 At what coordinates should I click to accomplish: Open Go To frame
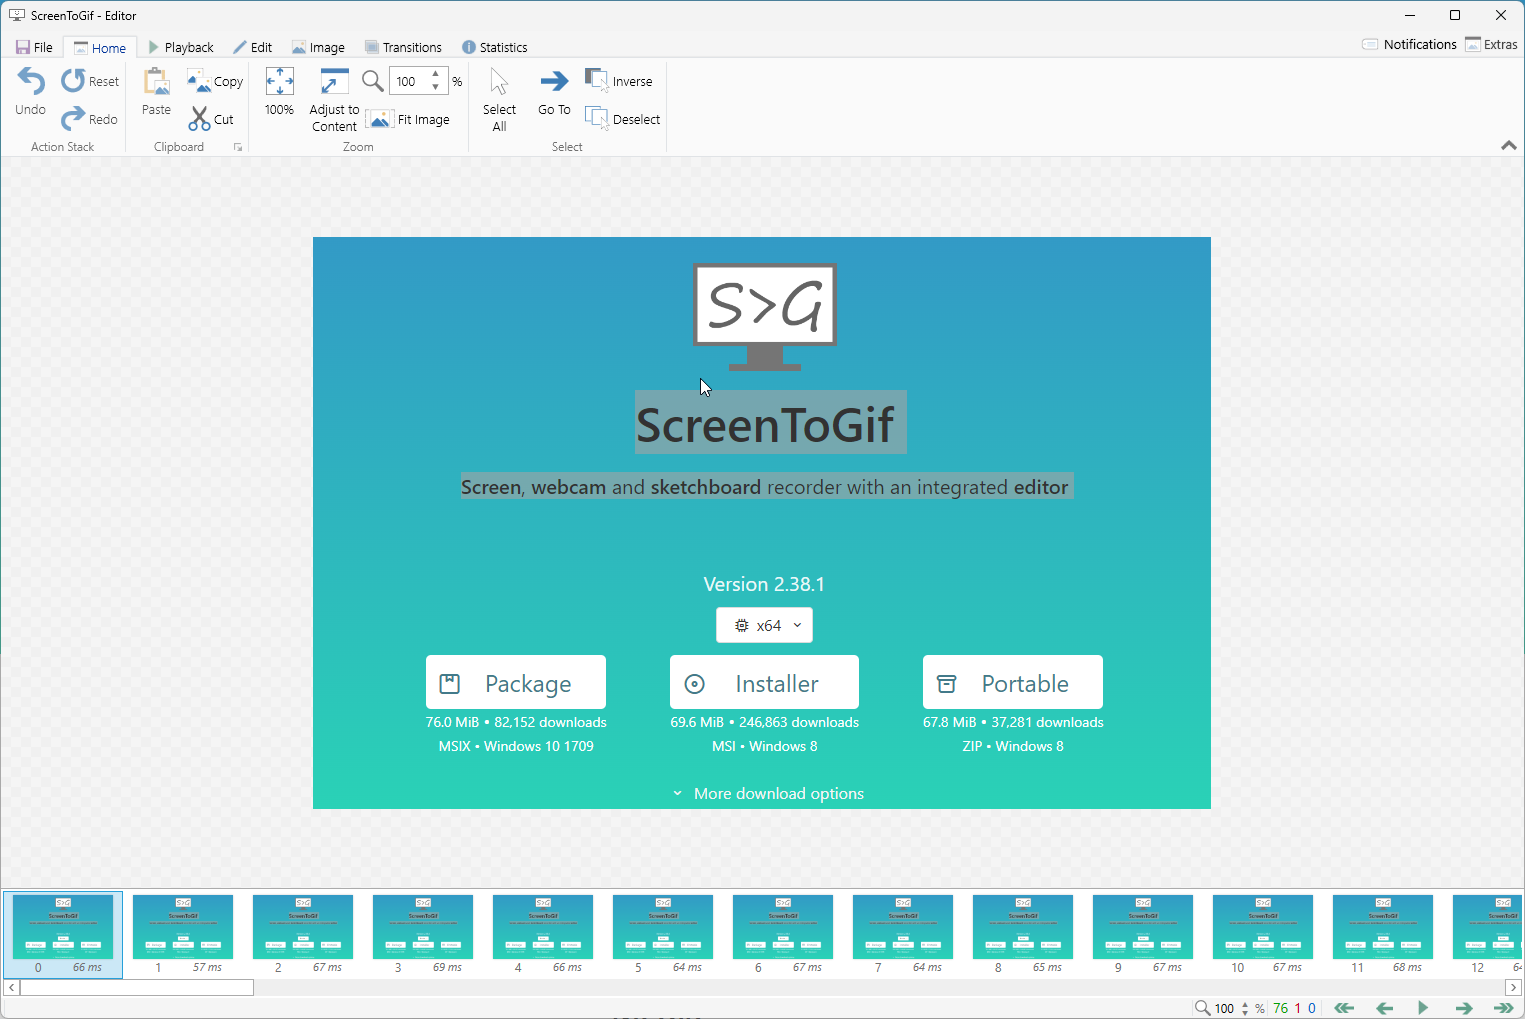554,92
